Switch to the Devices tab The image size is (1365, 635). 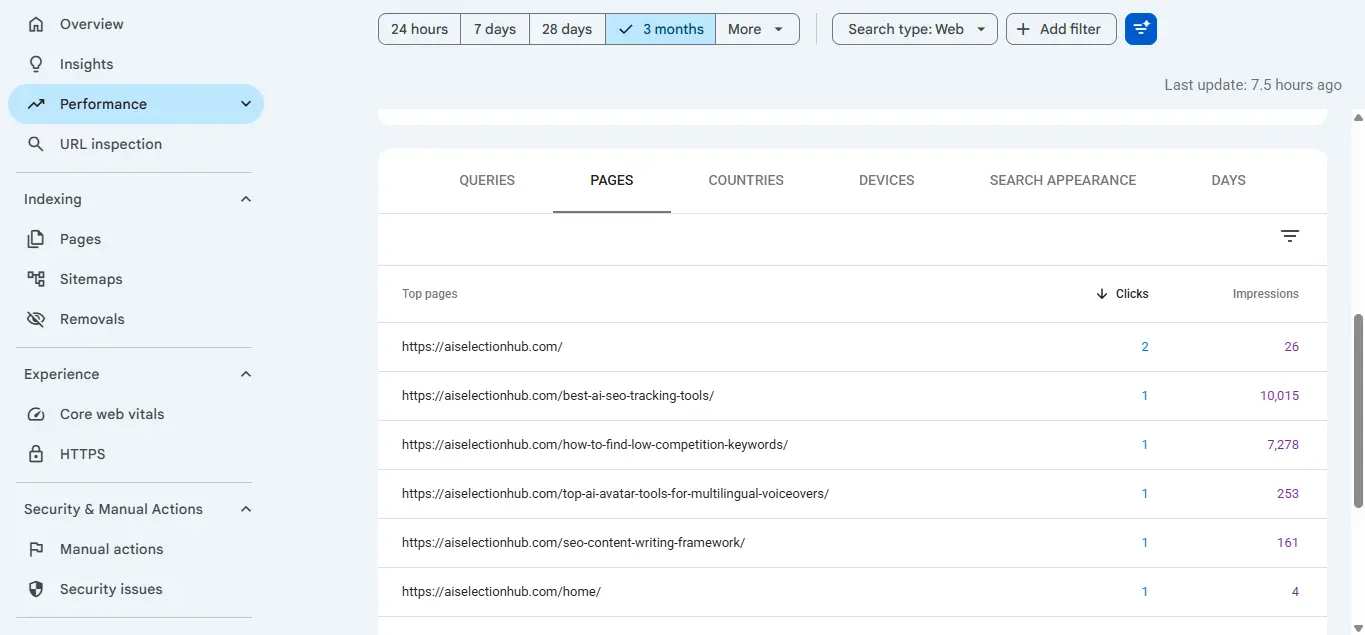(x=887, y=181)
